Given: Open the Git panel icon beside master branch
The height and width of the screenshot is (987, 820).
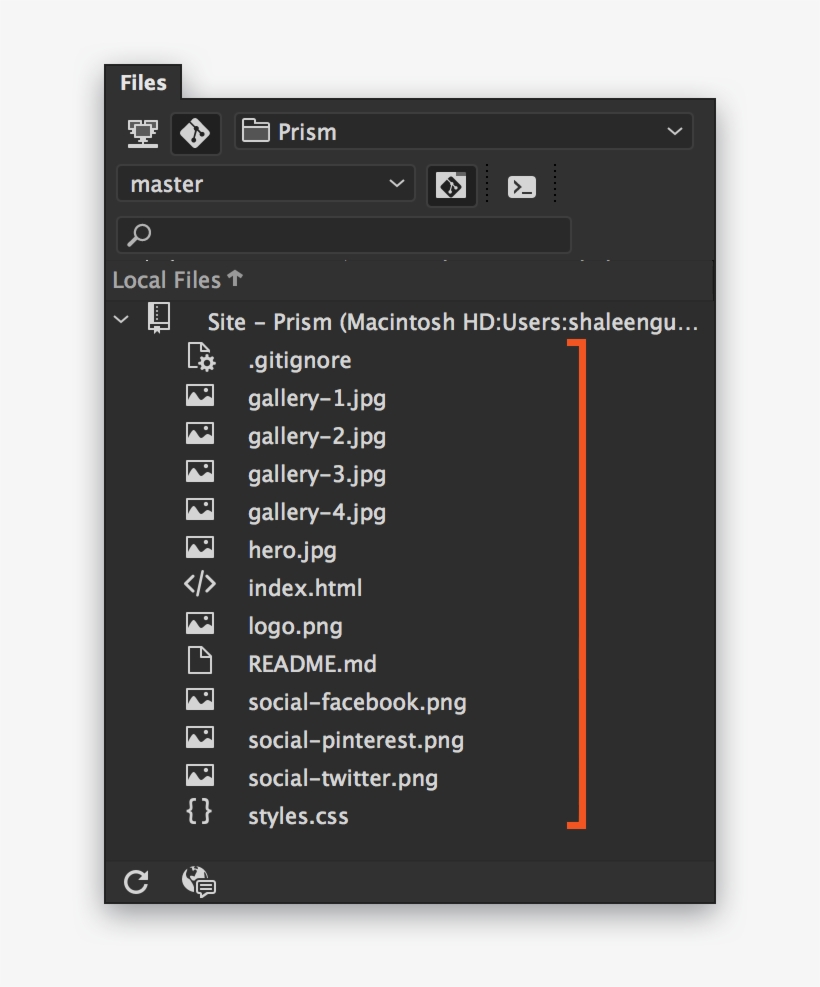Looking at the screenshot, I should click(x=451, y=184).
